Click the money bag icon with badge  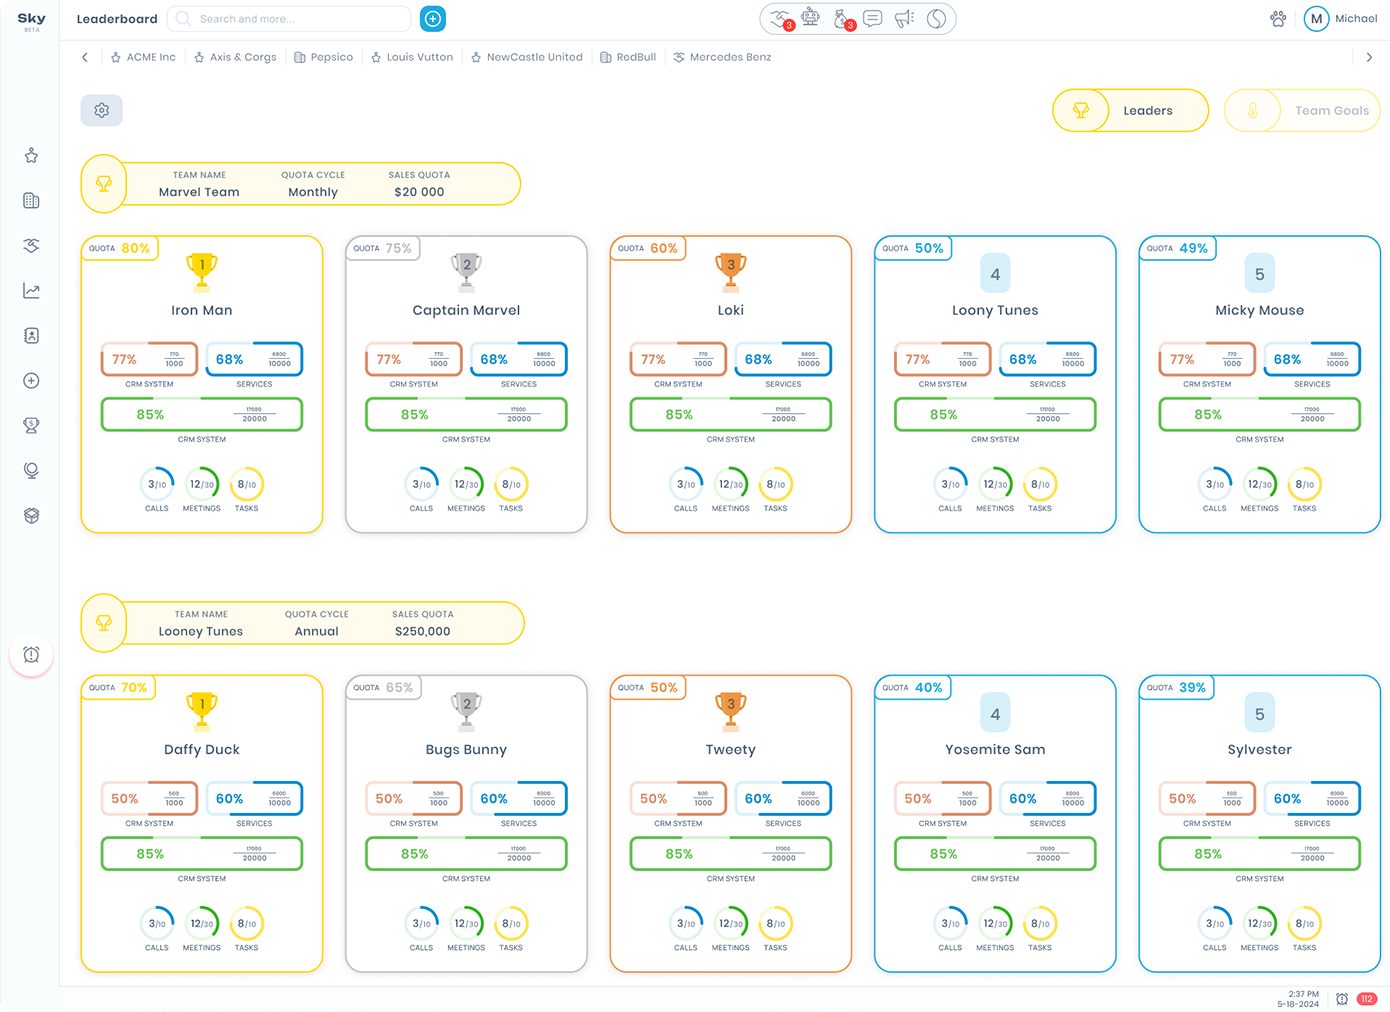[x=842, y=19]
